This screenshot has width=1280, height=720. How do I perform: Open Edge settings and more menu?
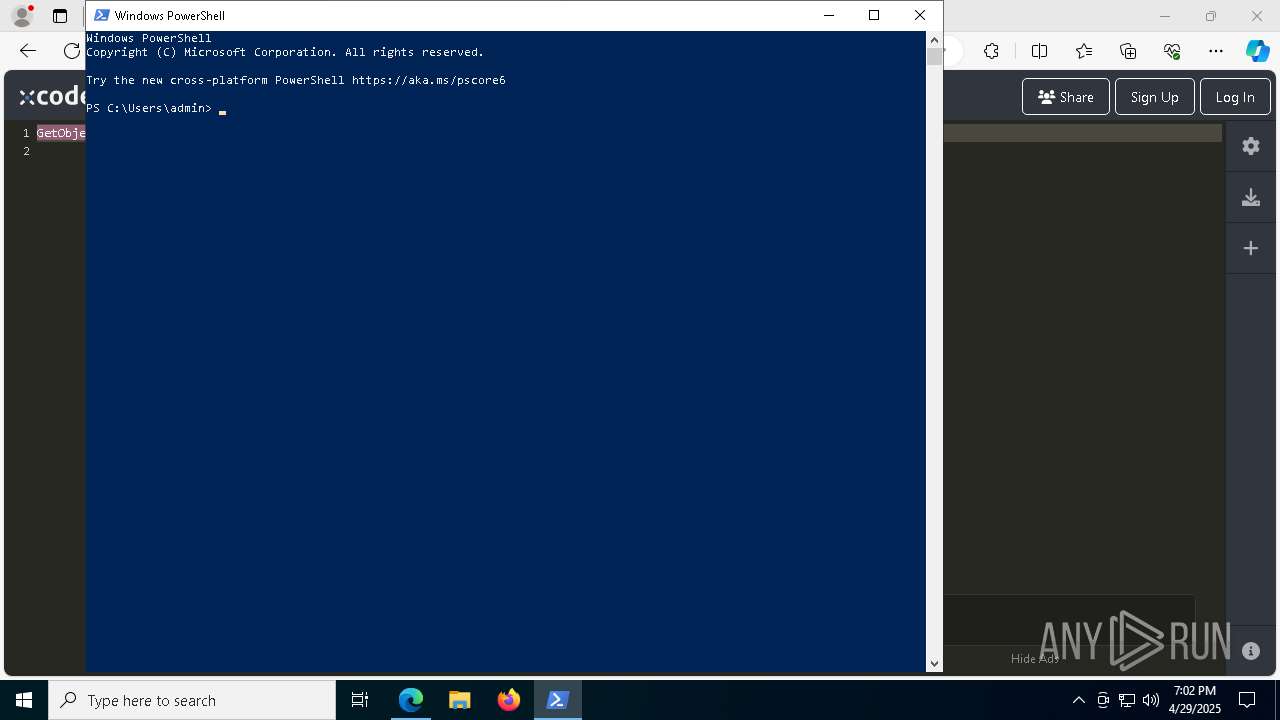click(x=1216, y=51)
